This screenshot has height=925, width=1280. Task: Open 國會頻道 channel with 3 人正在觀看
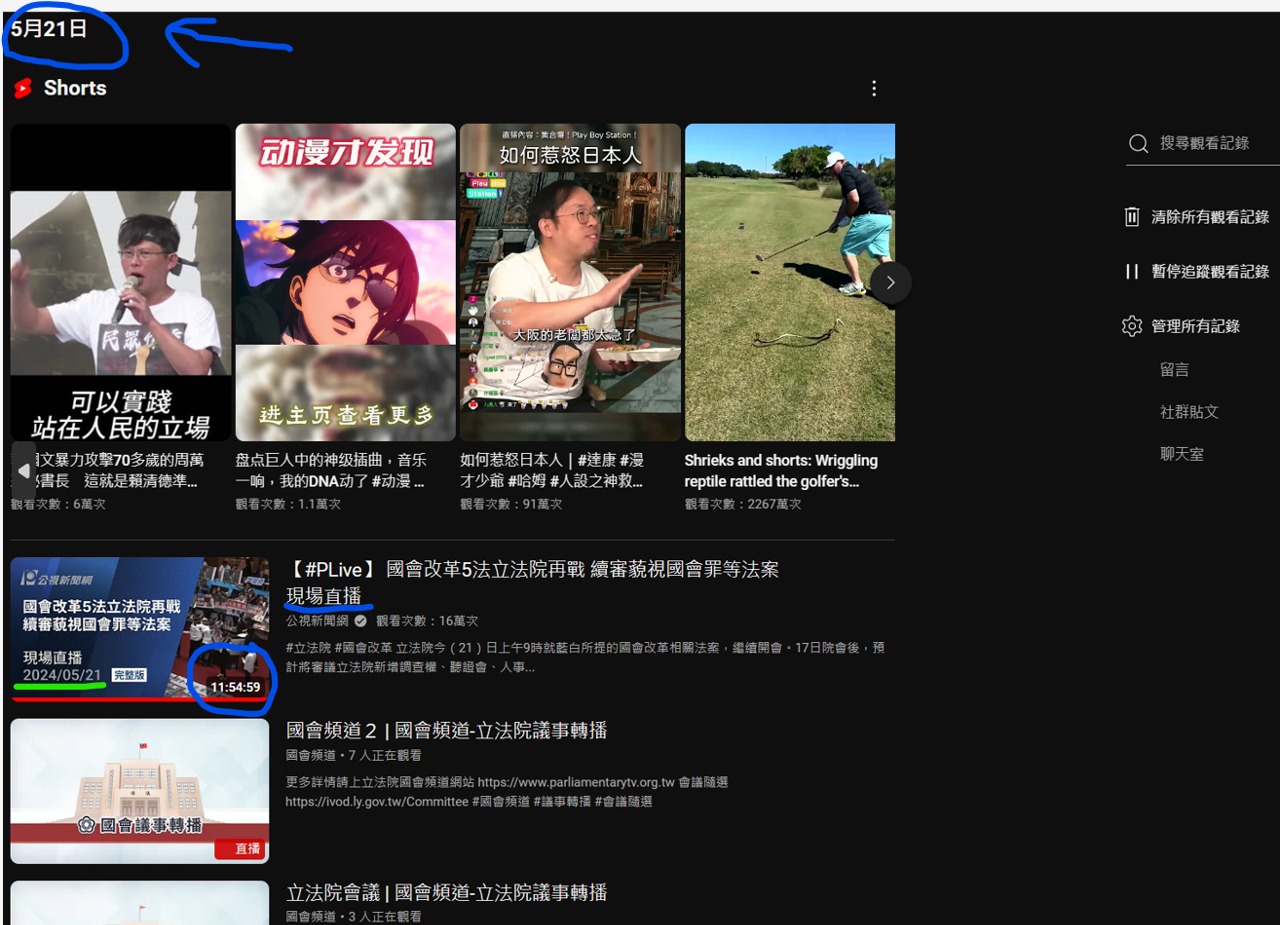click(x=310, y=917)
